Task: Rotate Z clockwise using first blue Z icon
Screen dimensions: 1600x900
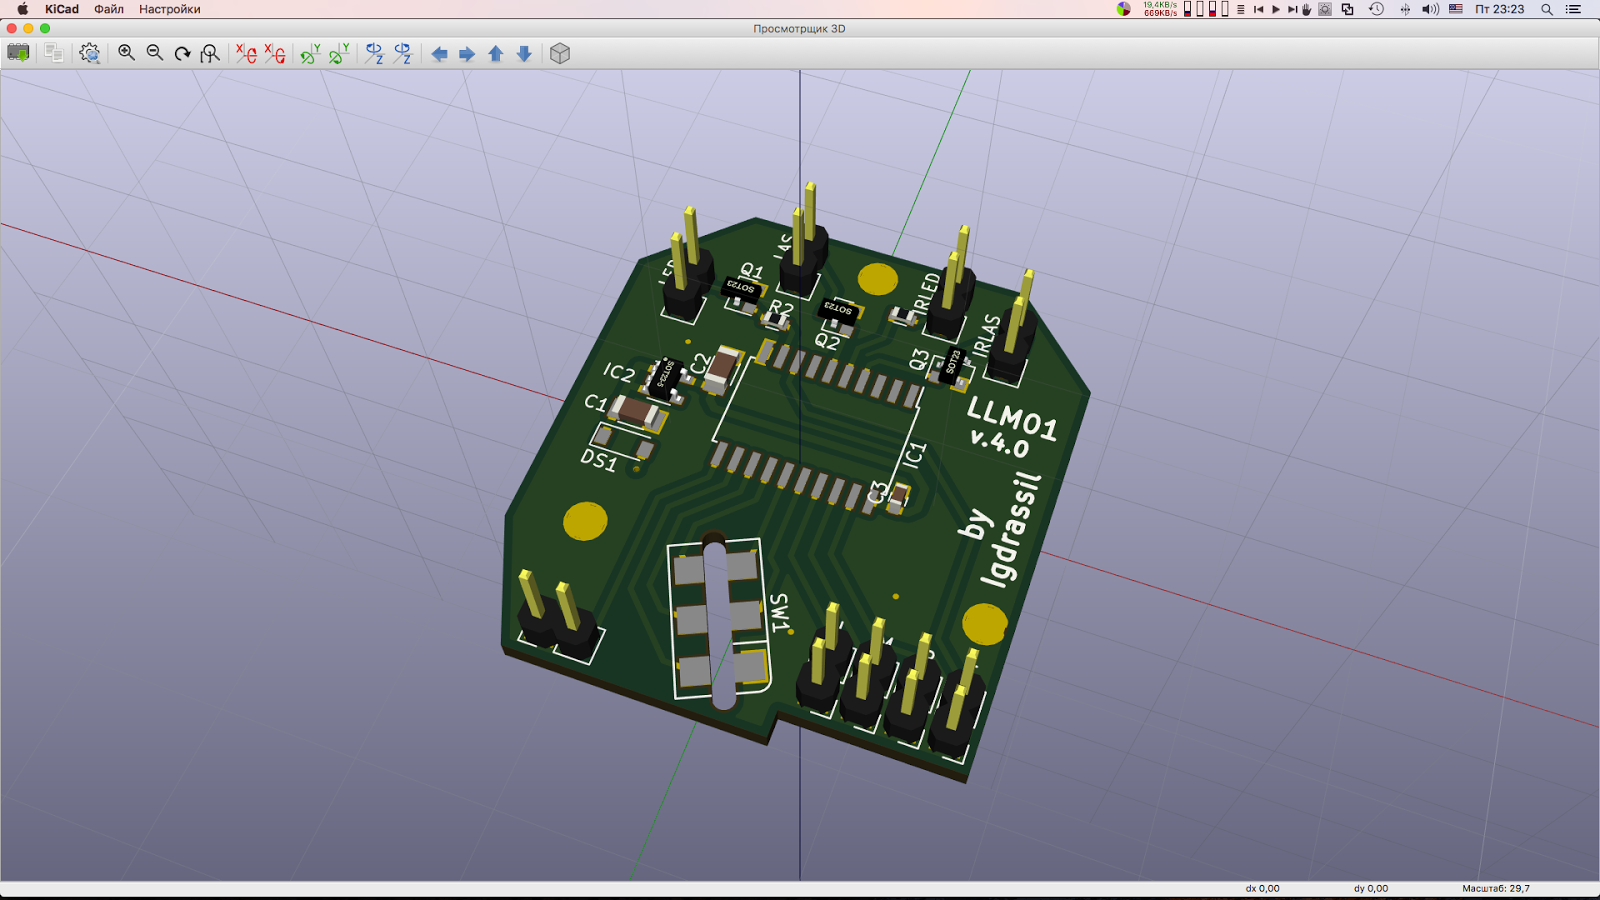Action: pos(374,53)
